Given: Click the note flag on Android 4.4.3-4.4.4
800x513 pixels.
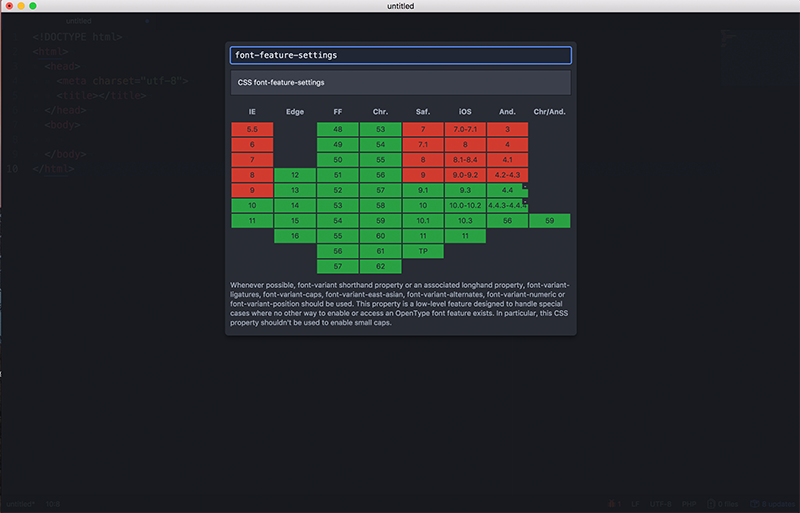Looking at the screenshot, I should point(526,202).
